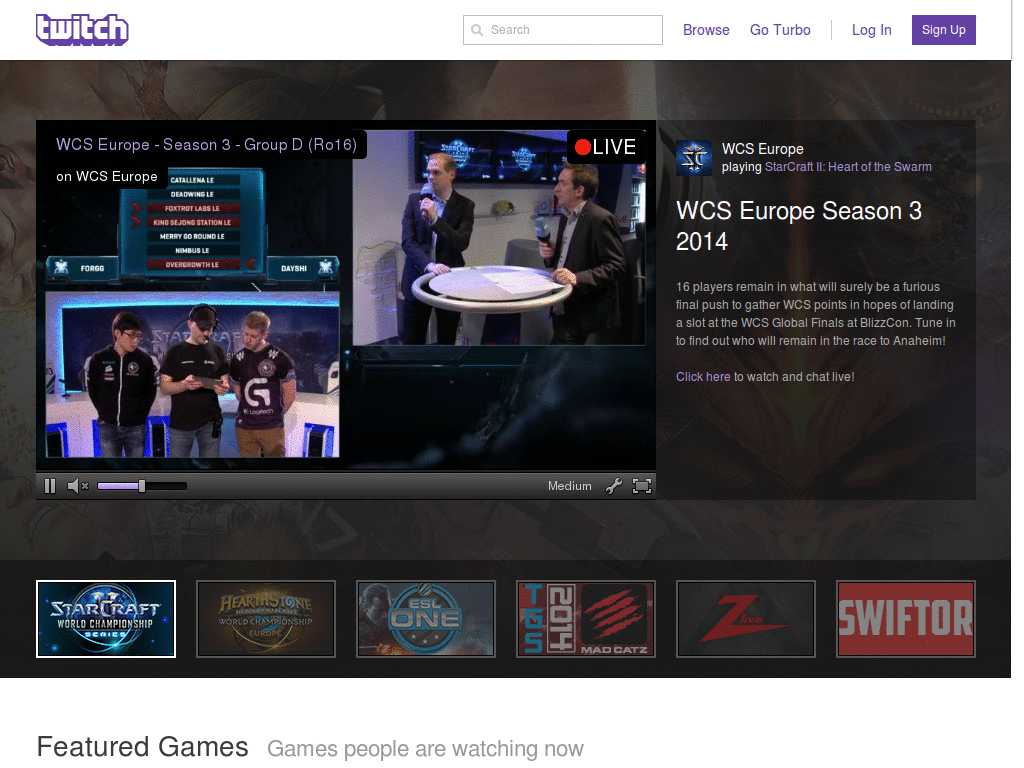This screenshot has height=768, width=1024.
Task: Mute the stream via speaker icon
Action: coord(78,486)
